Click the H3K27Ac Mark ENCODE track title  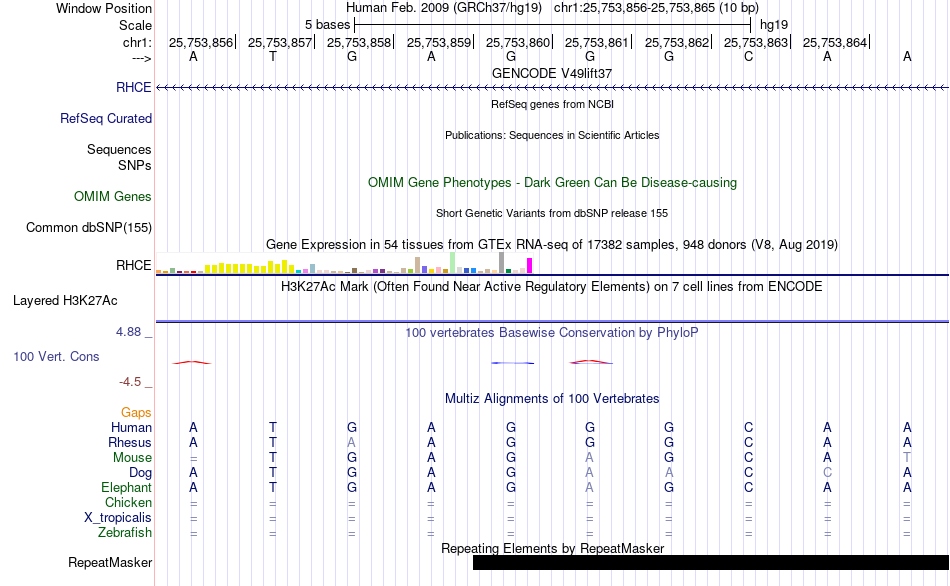coord(552,286)
